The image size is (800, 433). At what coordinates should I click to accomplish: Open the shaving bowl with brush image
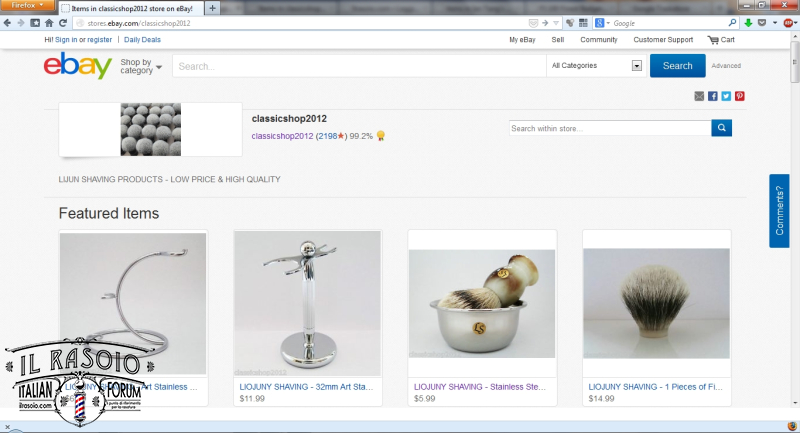coord(482,303)
